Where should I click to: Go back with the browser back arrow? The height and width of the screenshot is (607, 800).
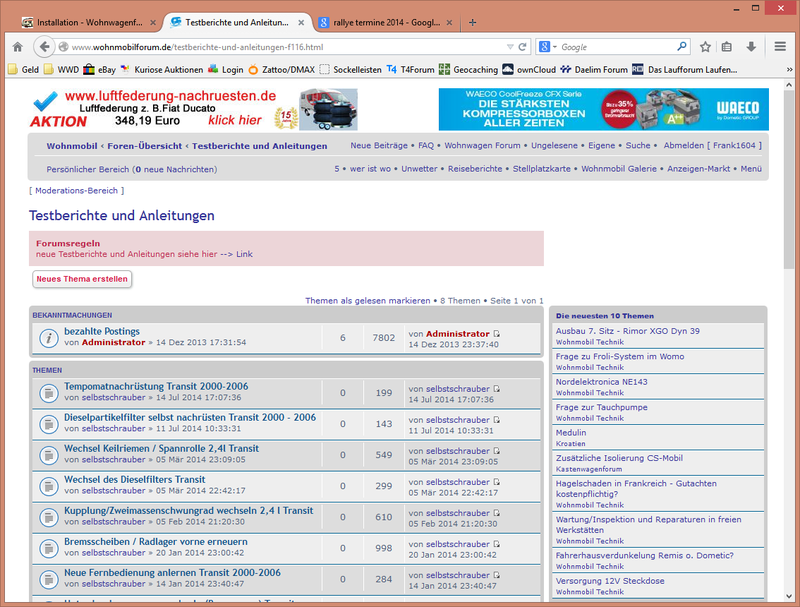(44, 47)
